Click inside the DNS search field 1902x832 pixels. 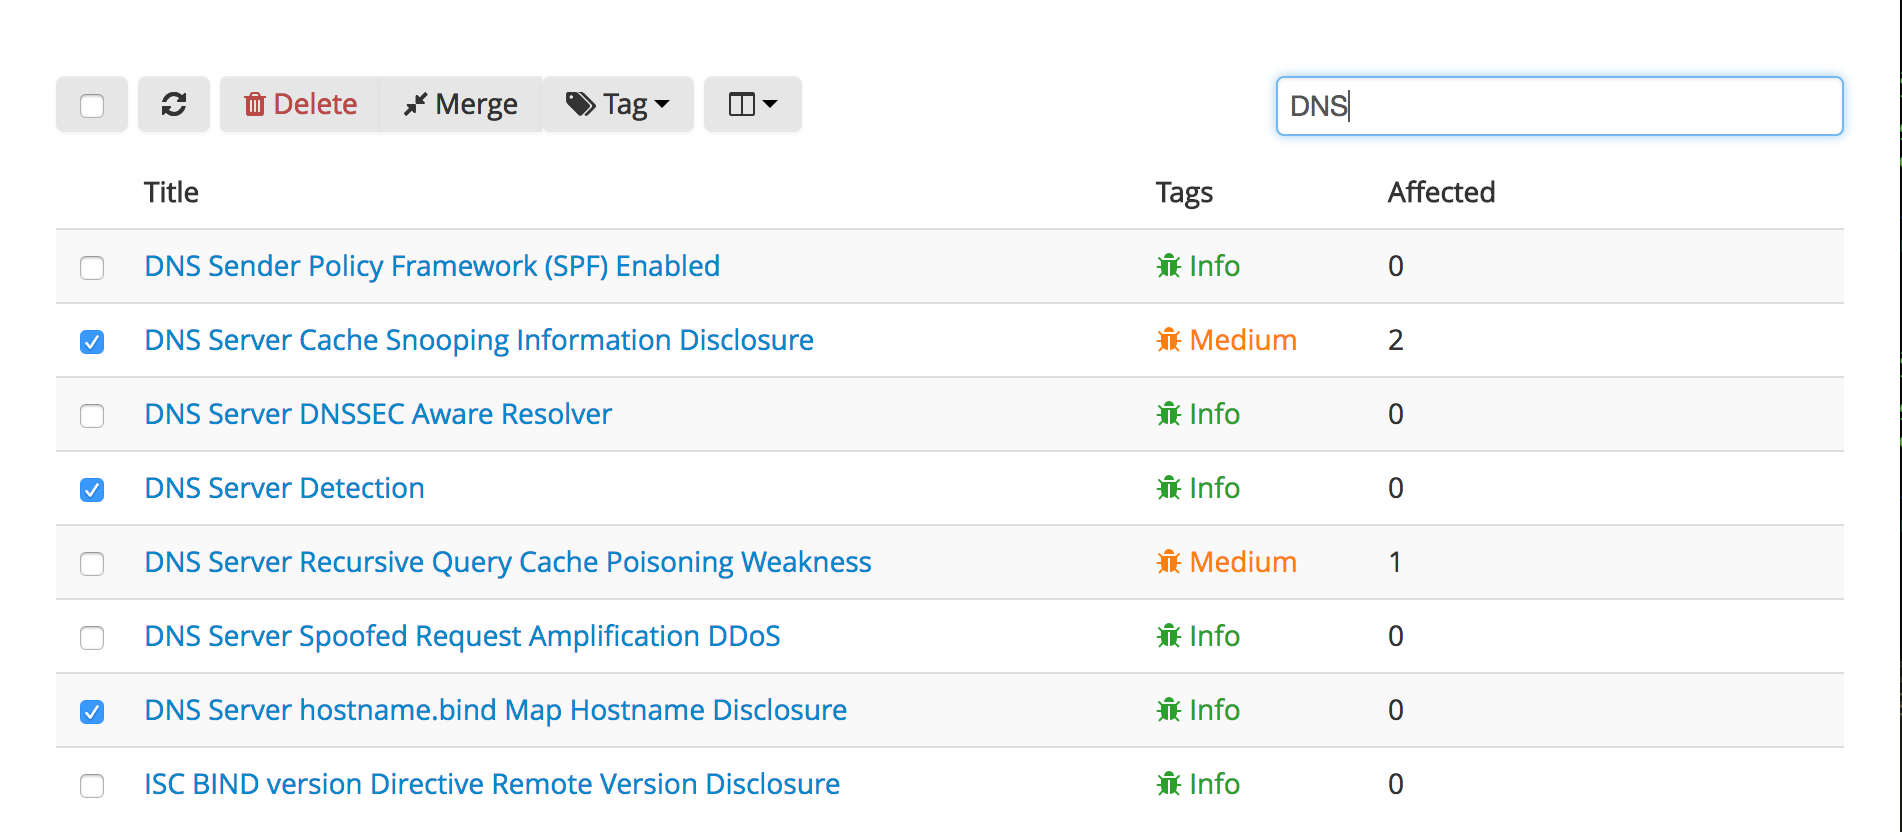click(x=1558, y=105)
